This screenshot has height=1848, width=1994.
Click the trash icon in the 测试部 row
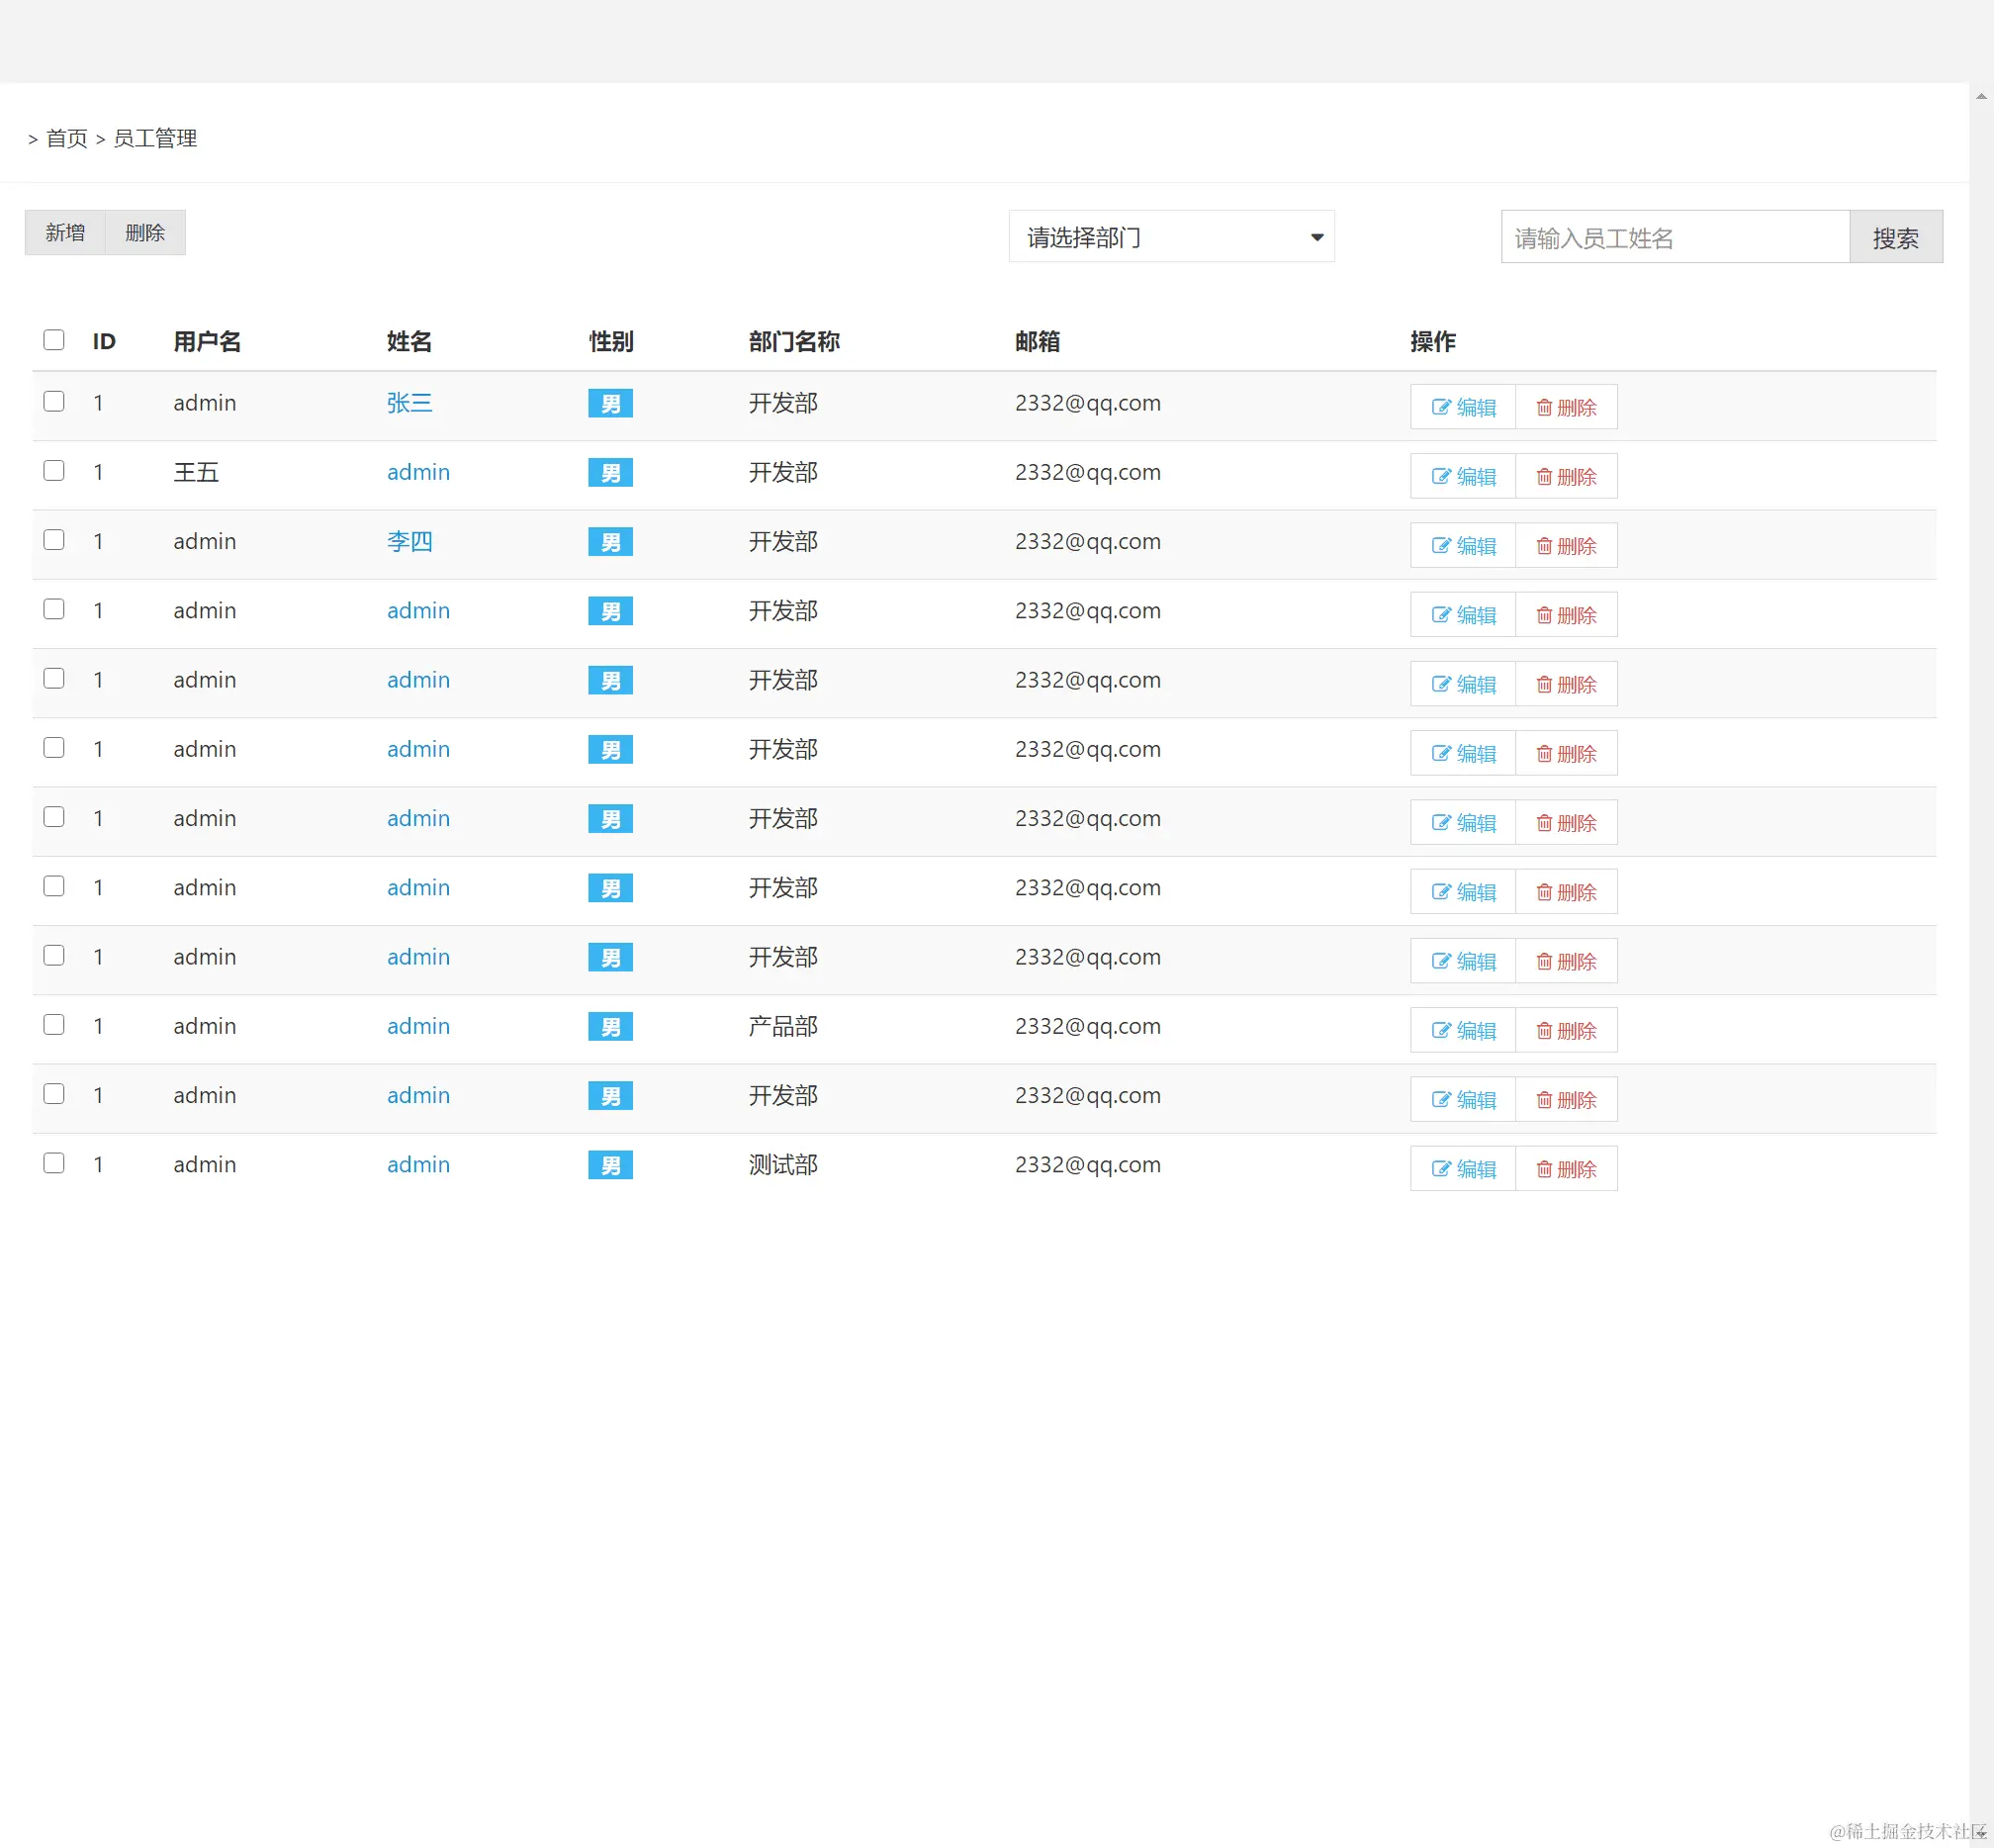tap(1544, 1168)
